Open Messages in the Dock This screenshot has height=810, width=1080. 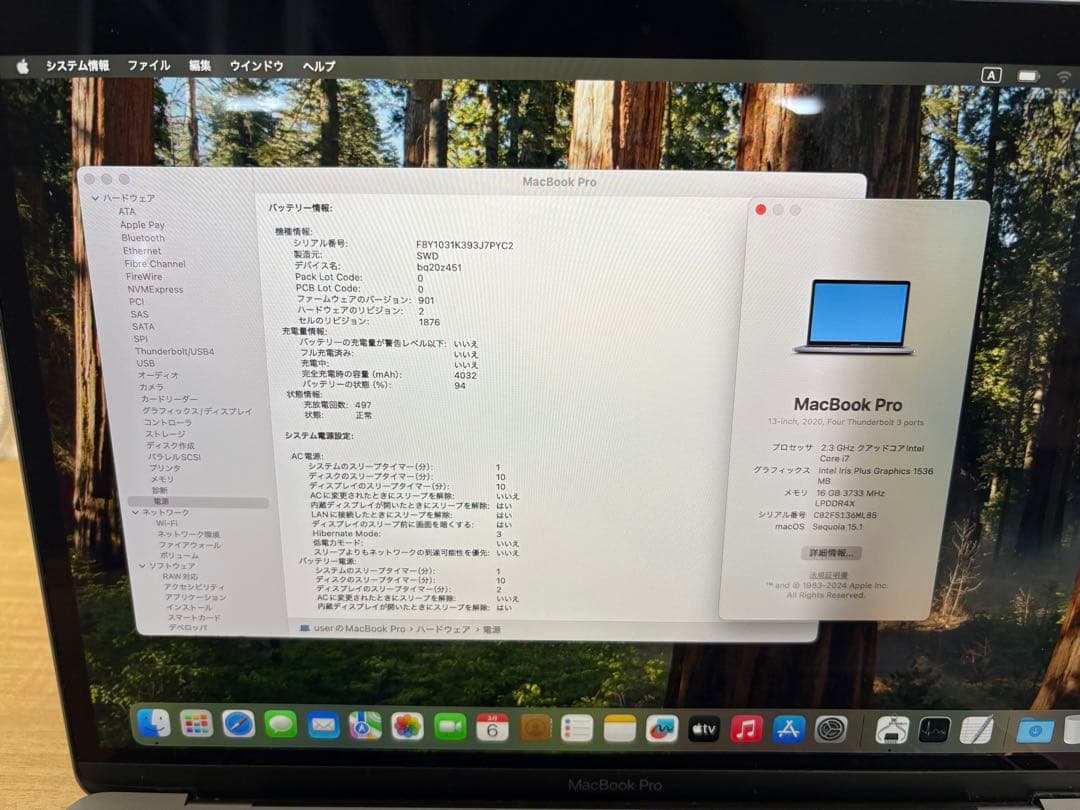279,728
